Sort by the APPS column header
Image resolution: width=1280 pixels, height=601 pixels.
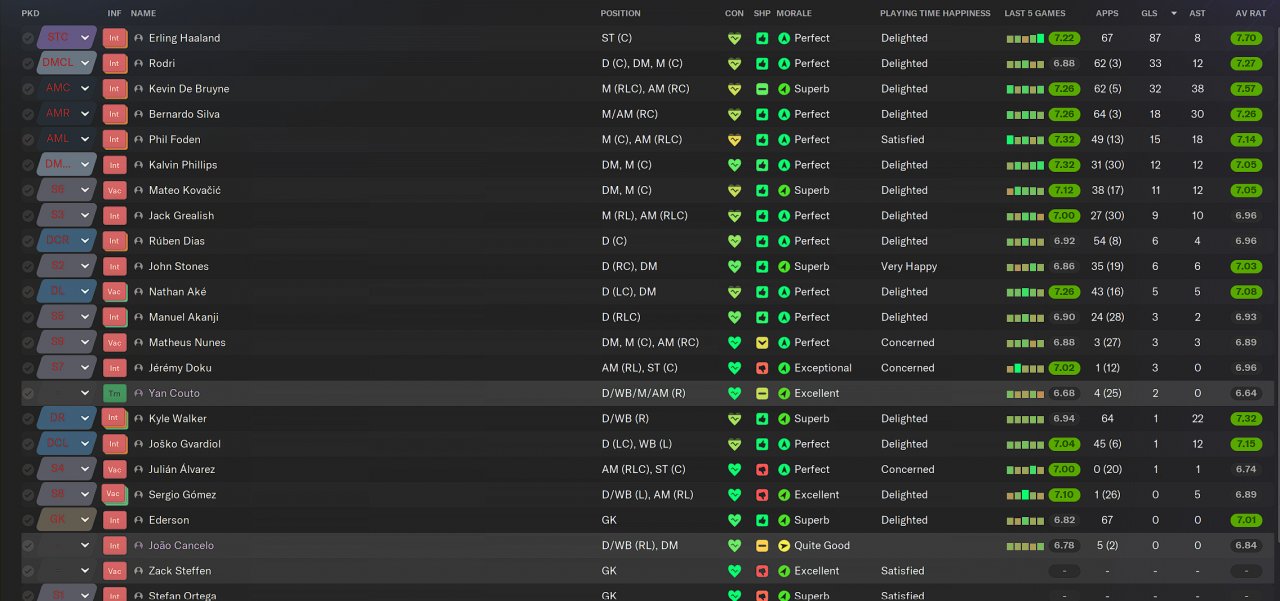(x=1107, y=14)
